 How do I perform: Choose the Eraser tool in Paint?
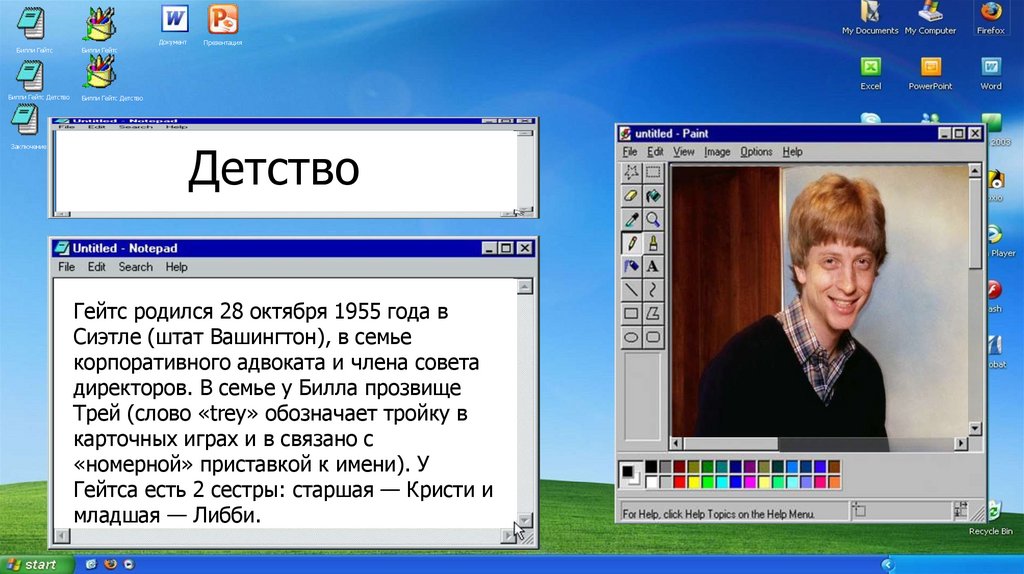[631, 196]
